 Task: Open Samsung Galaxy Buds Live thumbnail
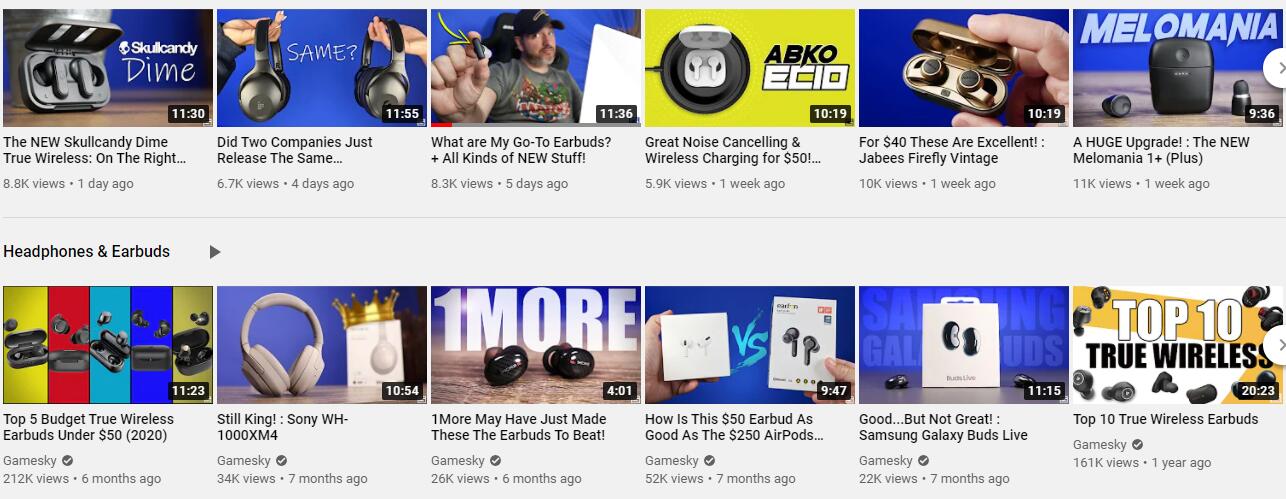964,345
